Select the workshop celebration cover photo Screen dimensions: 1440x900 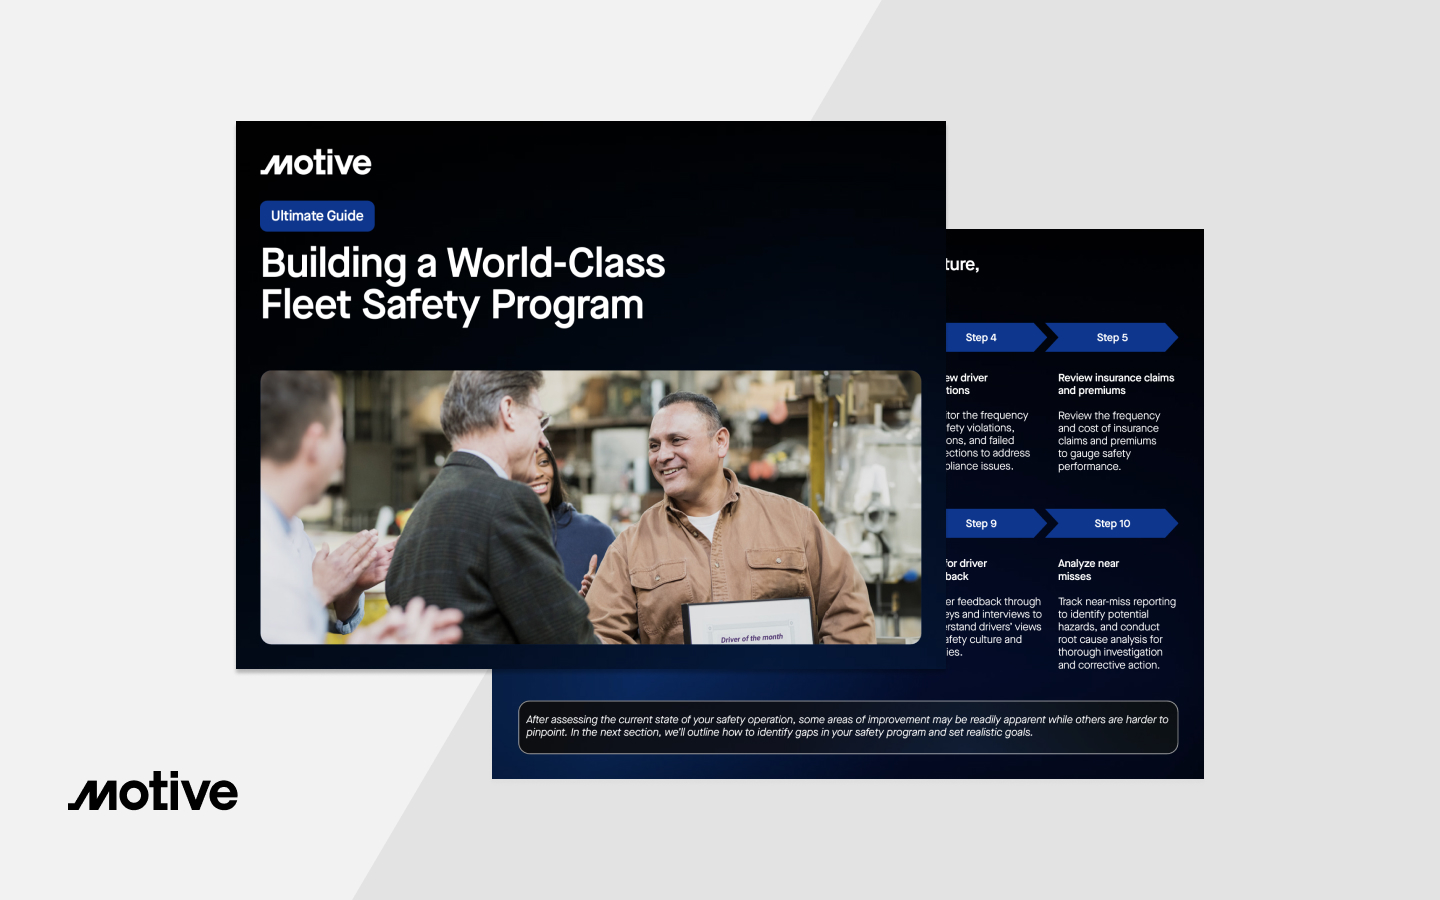pyautogui.click(x=590, y=507)
